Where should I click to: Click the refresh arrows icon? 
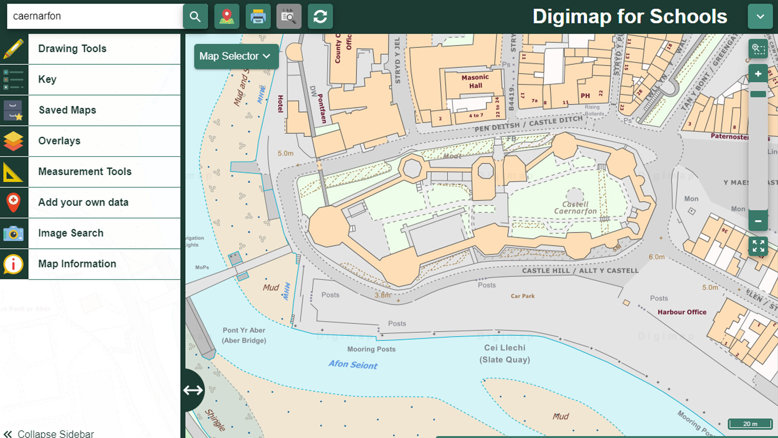tap(320, 16)
